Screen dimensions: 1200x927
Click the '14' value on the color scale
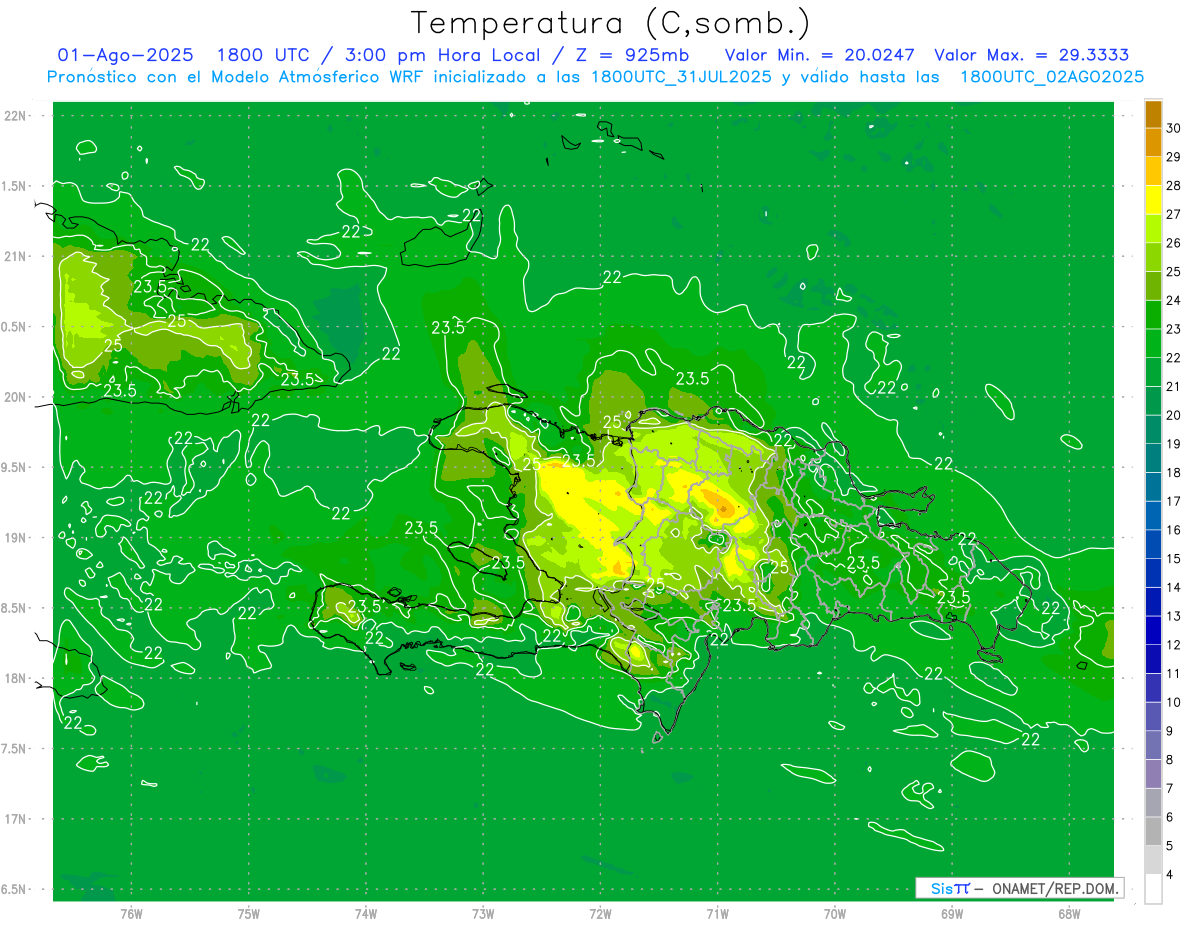pos(1175,587)
